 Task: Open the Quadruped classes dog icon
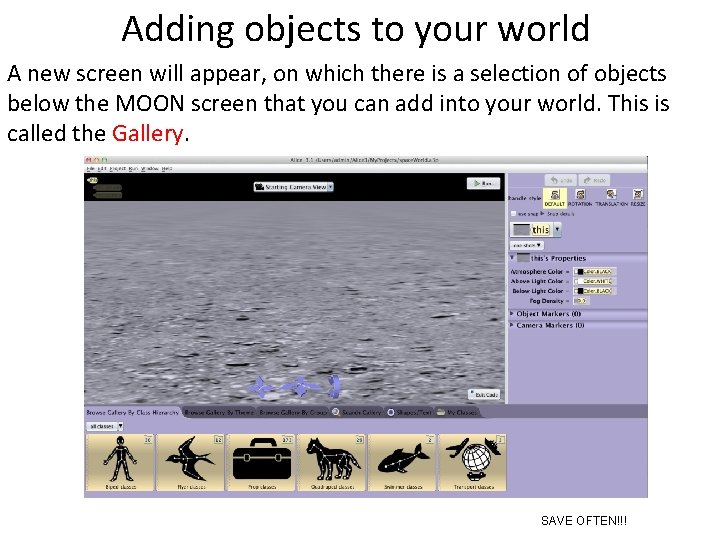pos(332,462)
